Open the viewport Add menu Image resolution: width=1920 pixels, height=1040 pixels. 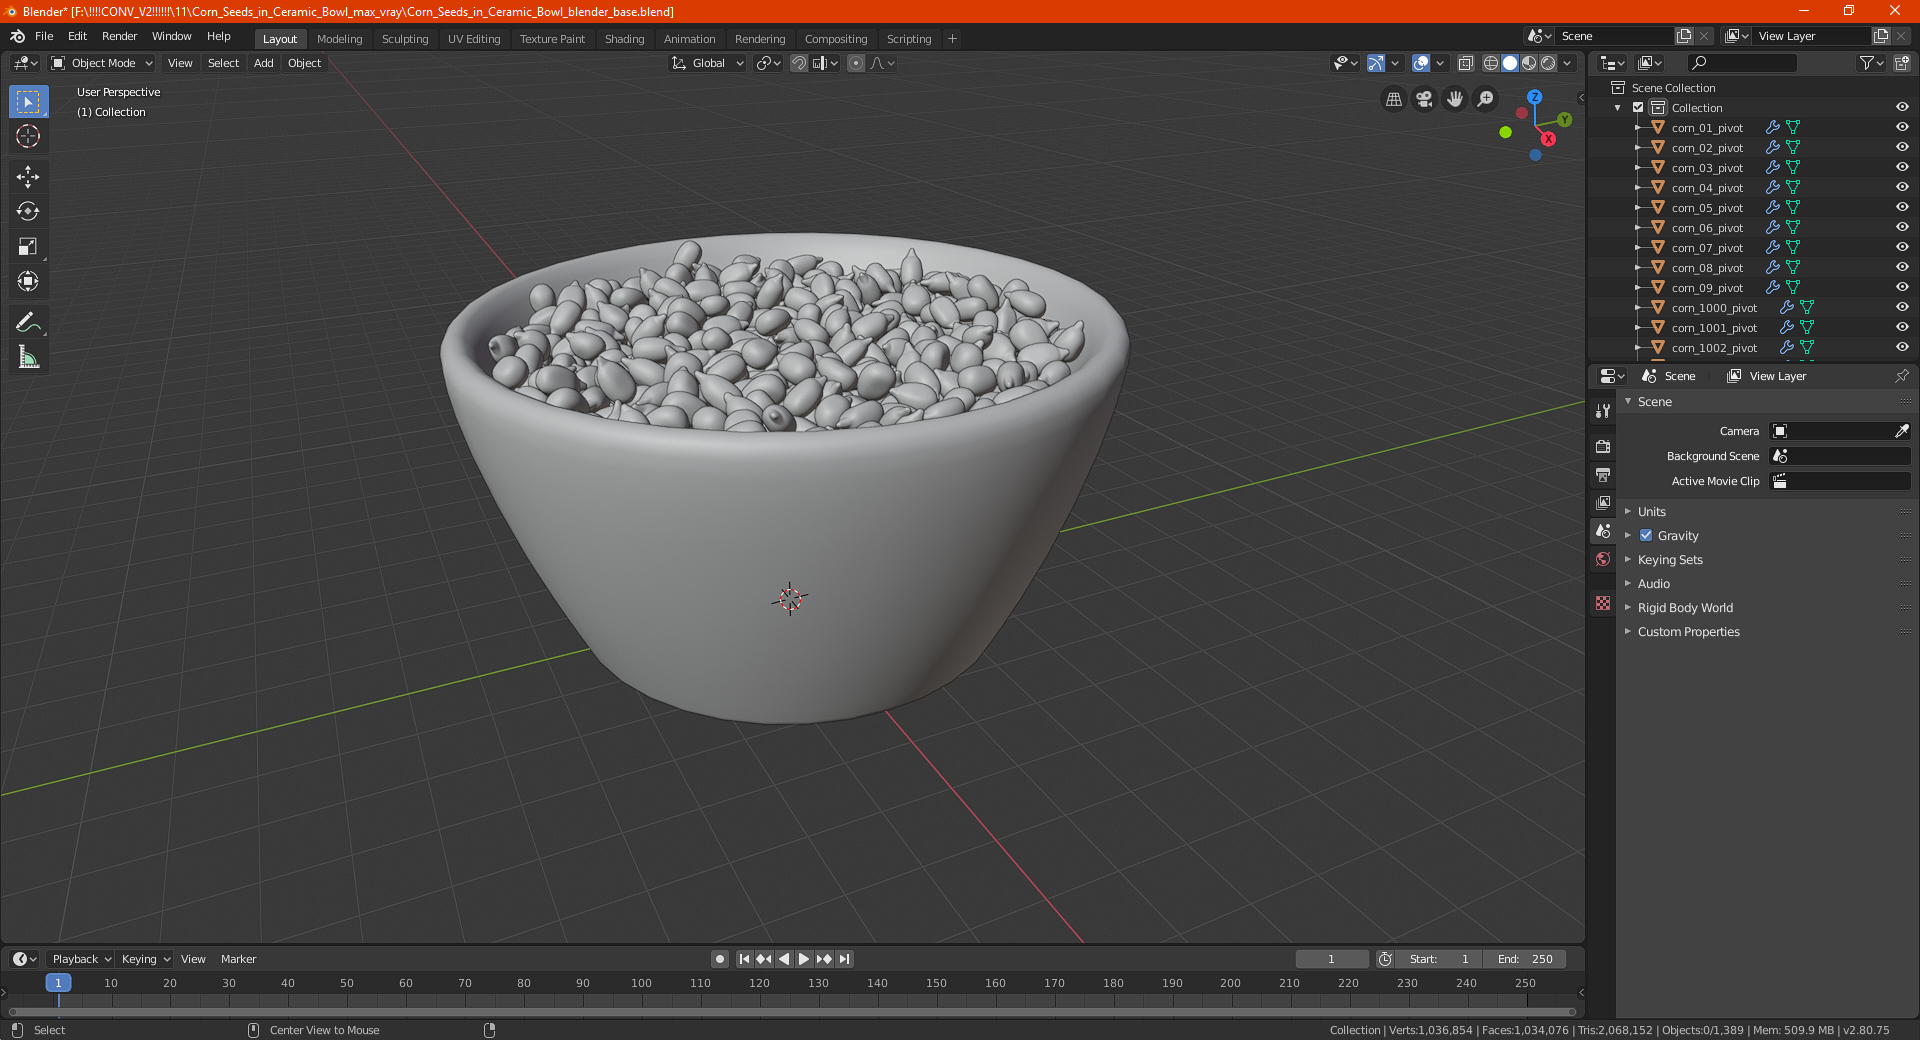click(263, 63)
